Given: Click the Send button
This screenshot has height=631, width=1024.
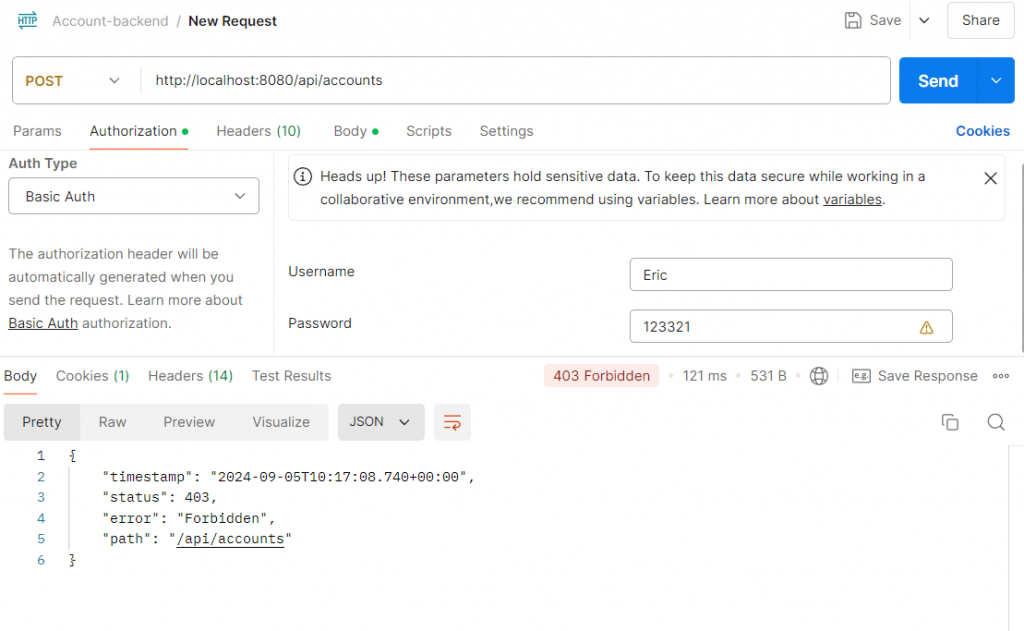Looking at the screenshot, I should [937, 81].
